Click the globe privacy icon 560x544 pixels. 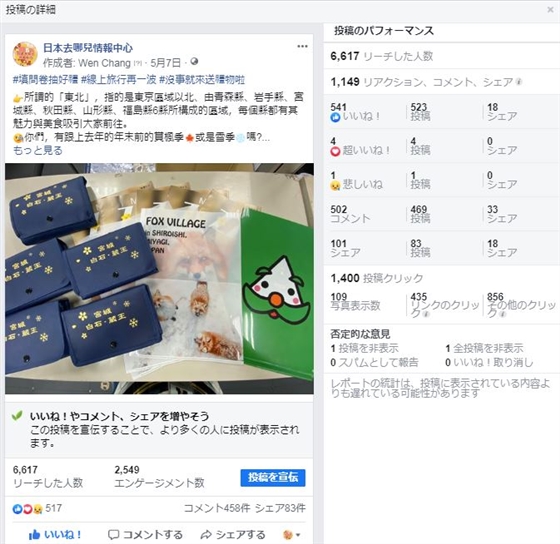click(x=194, y=62)
